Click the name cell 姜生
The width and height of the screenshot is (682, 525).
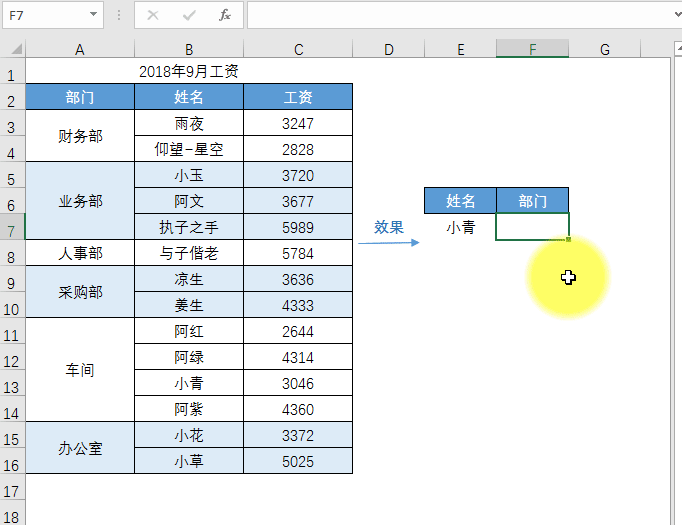[189, 305]
